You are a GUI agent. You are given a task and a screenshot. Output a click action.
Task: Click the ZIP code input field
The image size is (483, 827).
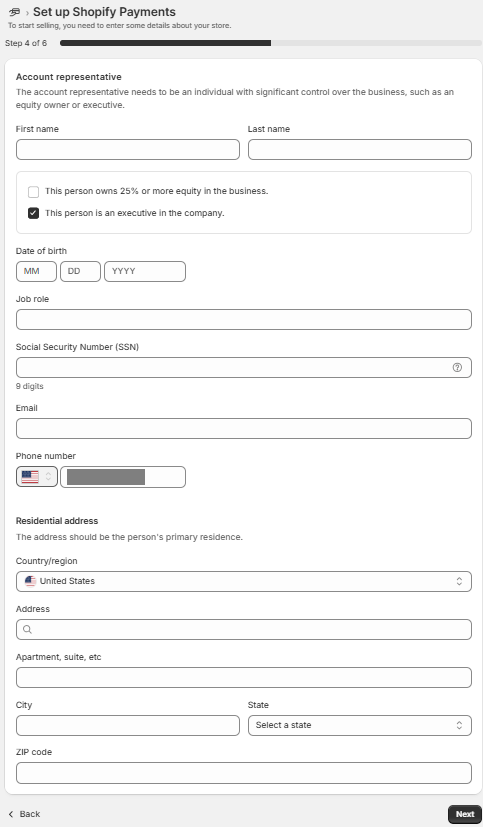[244, 773]
